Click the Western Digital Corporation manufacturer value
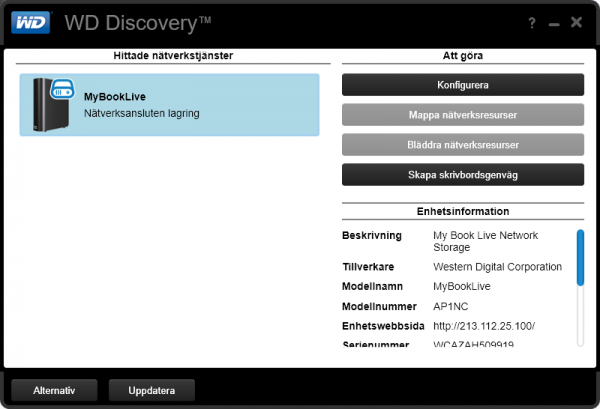The image size is (600, 409). pos(497,267)
